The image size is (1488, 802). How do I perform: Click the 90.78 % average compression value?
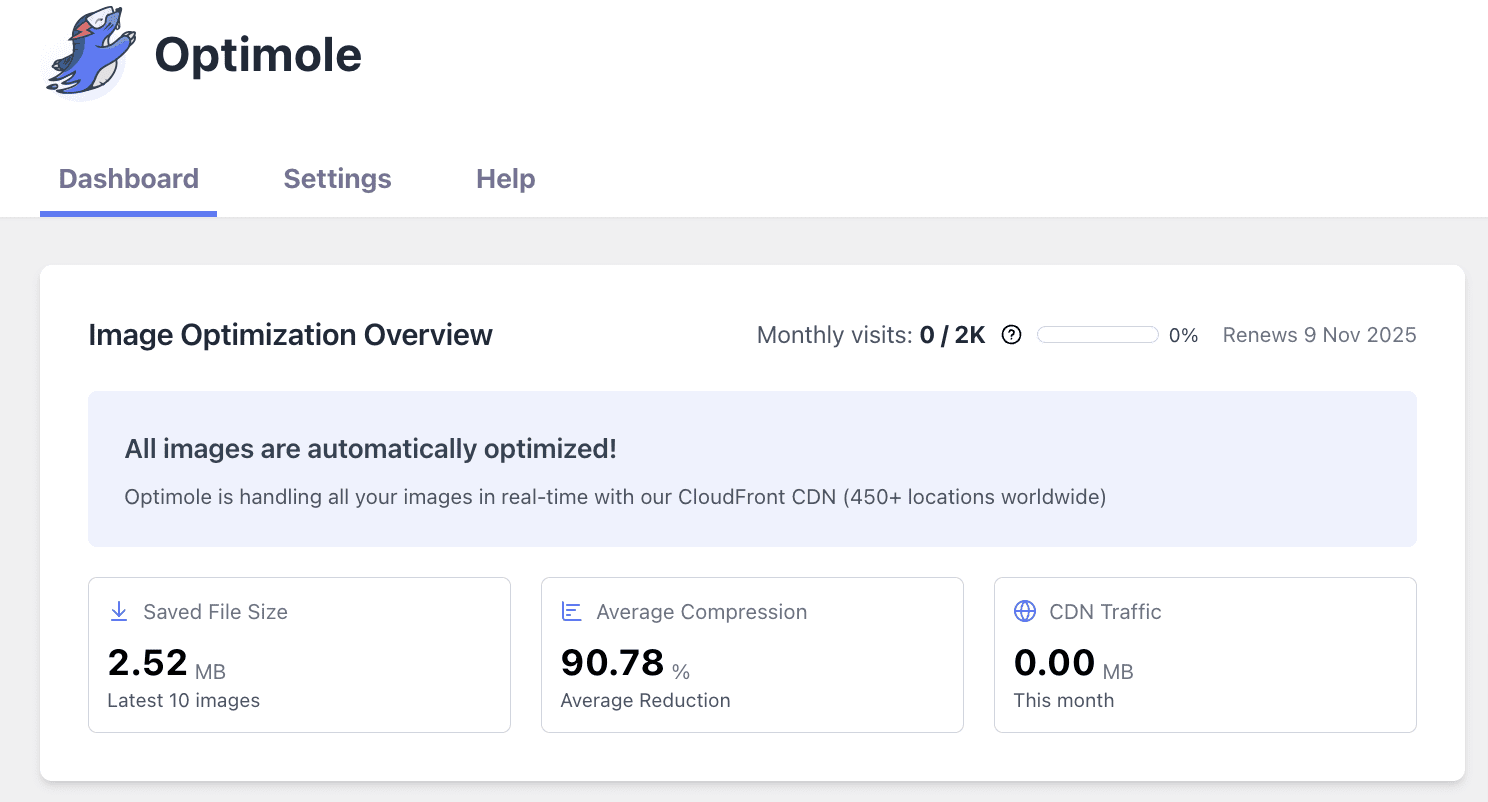coord(625,663)
